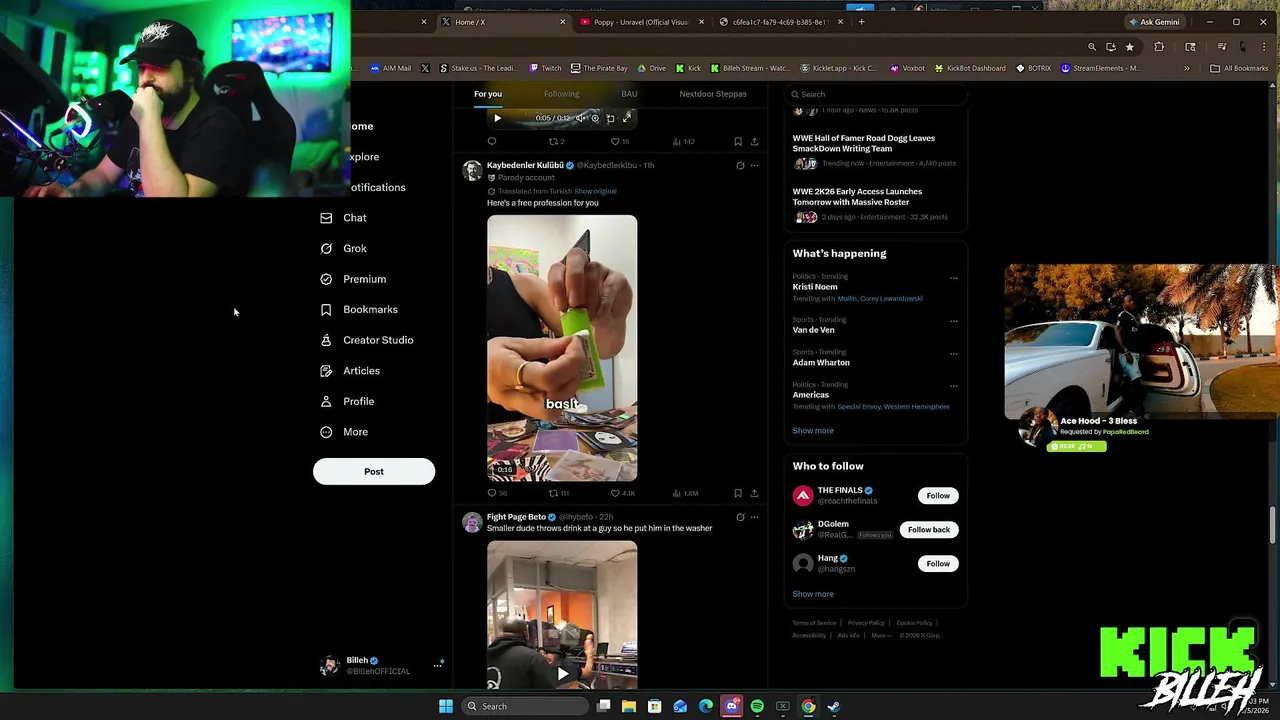This screenshot has height=720, width=1280.
Task: Open Fight Page Beto profile avatar
Action: pyautogui.click(x=472, y=522)
